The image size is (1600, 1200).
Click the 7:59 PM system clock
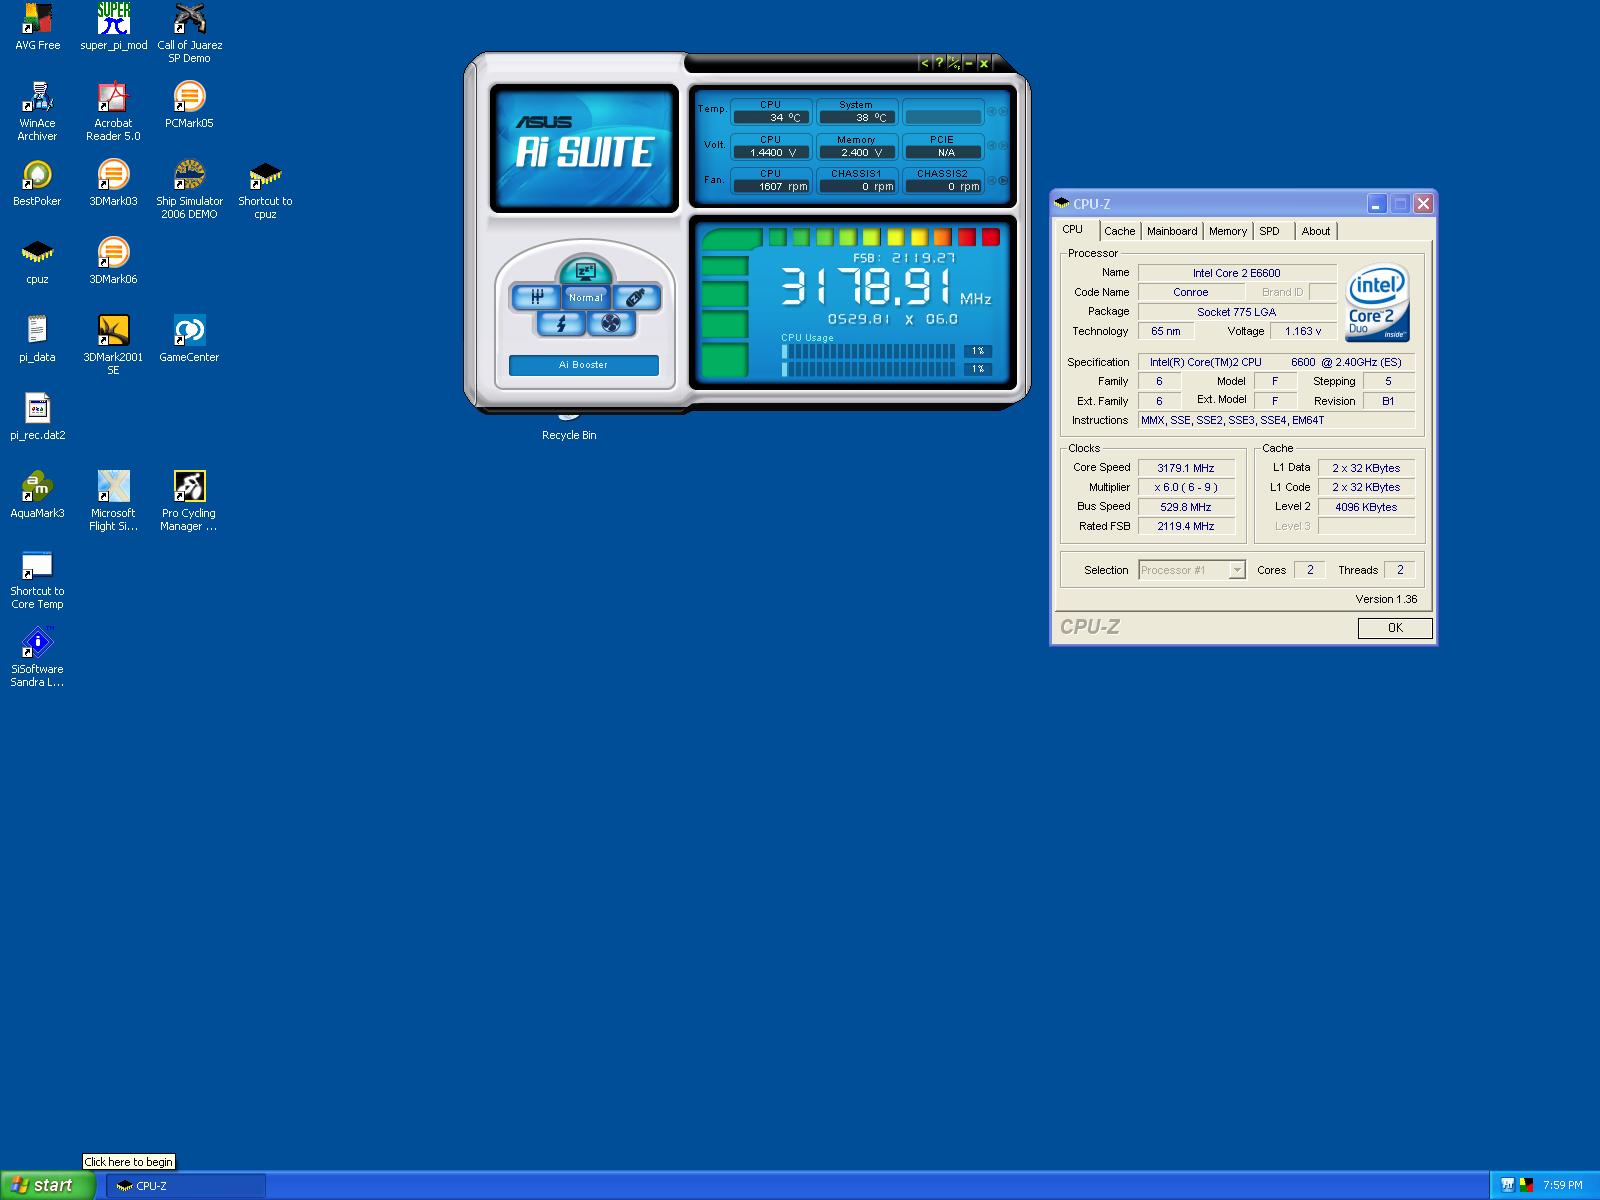click(x=1563, y=1186)
